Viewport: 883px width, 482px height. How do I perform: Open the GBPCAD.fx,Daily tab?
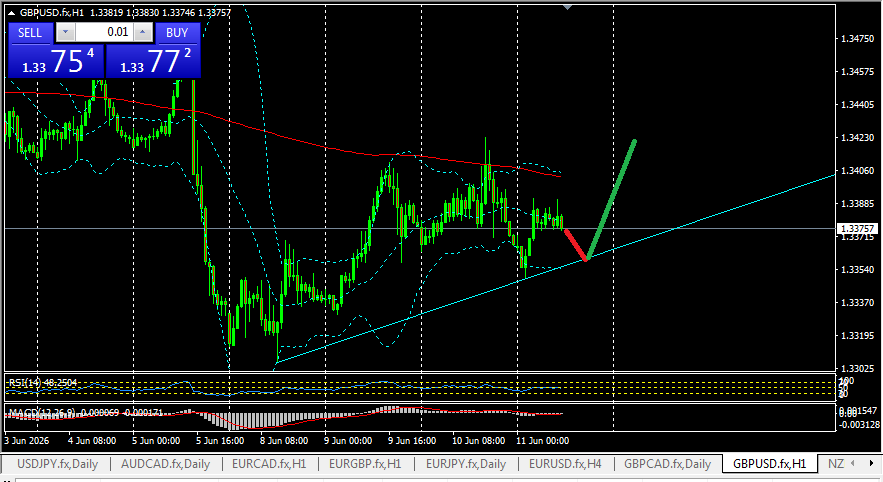667,464
